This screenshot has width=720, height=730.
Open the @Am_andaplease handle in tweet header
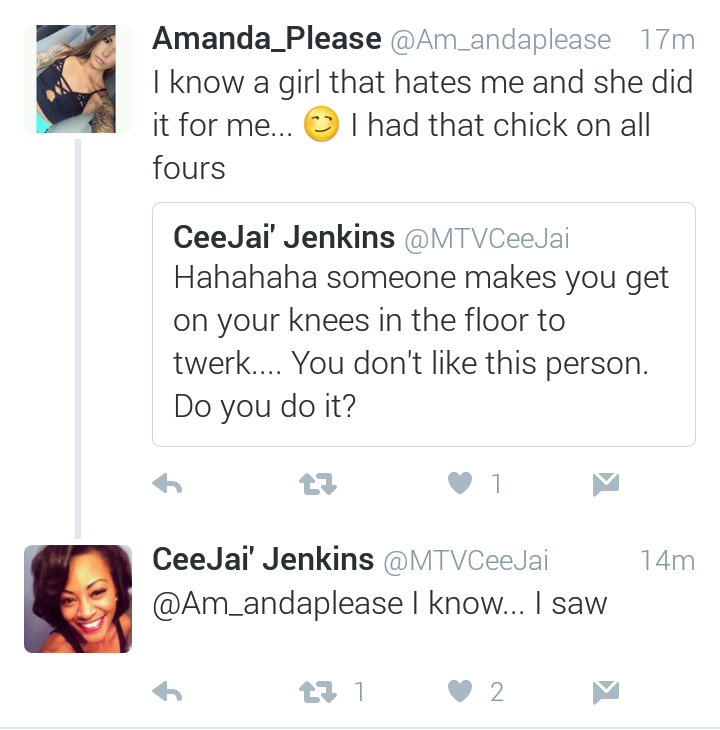point(500,40)
